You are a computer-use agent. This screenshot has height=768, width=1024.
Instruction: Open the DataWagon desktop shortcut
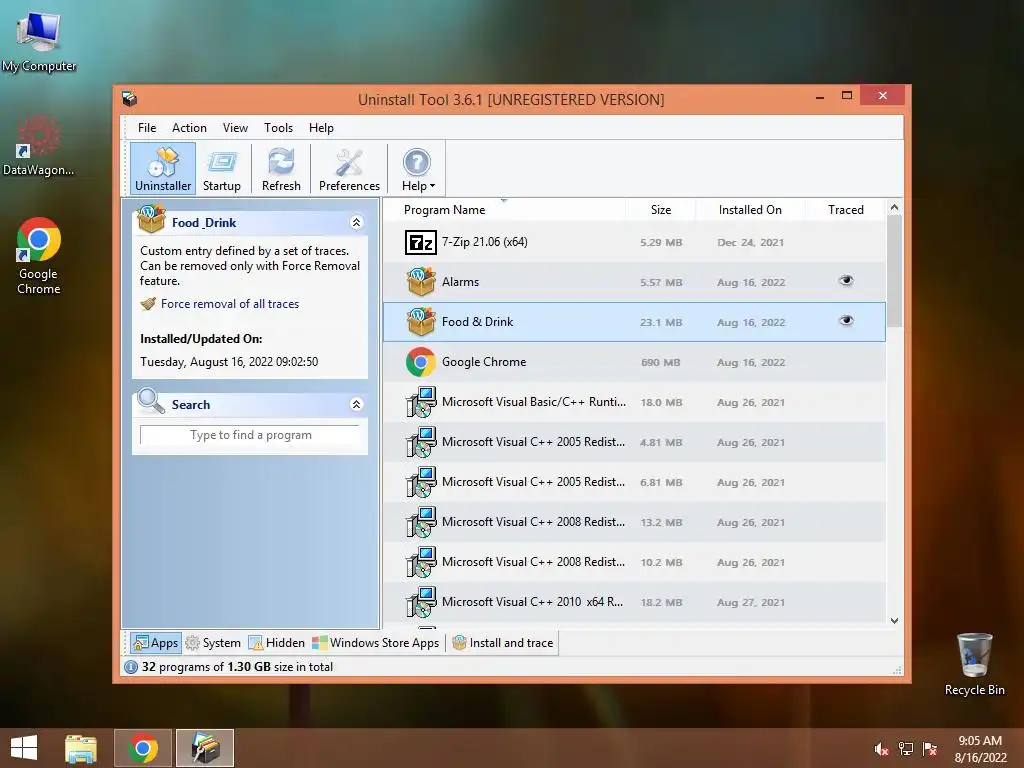tap(39, 146)
